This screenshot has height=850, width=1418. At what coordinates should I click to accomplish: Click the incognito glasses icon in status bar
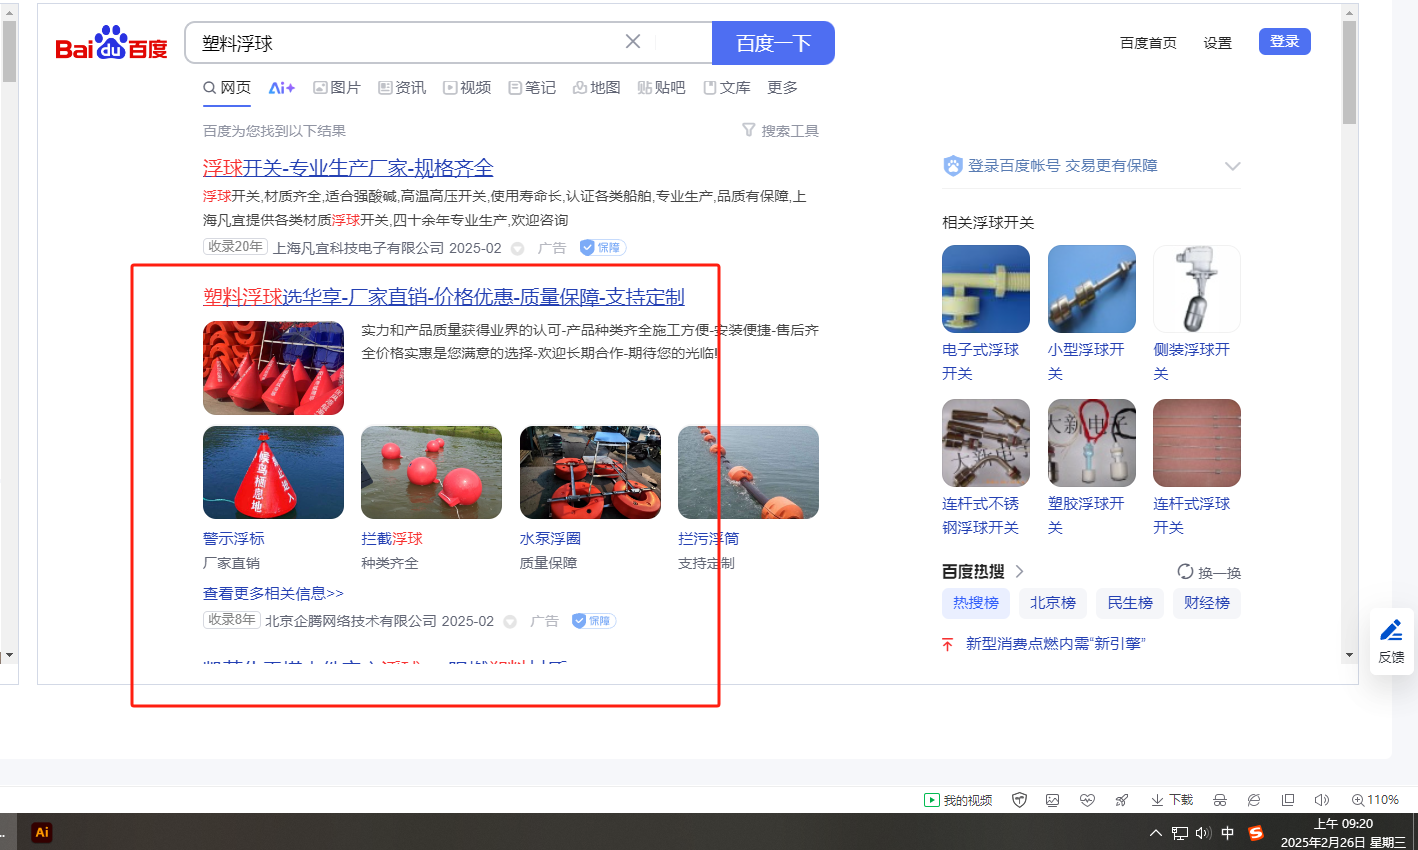pyautogui.click(x=1220, y=800)
